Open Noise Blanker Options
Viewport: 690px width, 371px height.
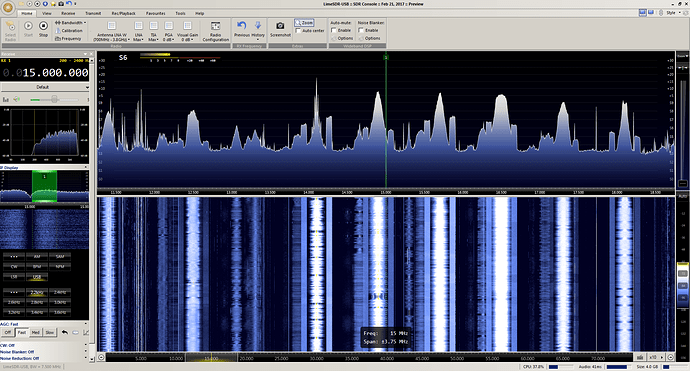click(369, 38)
